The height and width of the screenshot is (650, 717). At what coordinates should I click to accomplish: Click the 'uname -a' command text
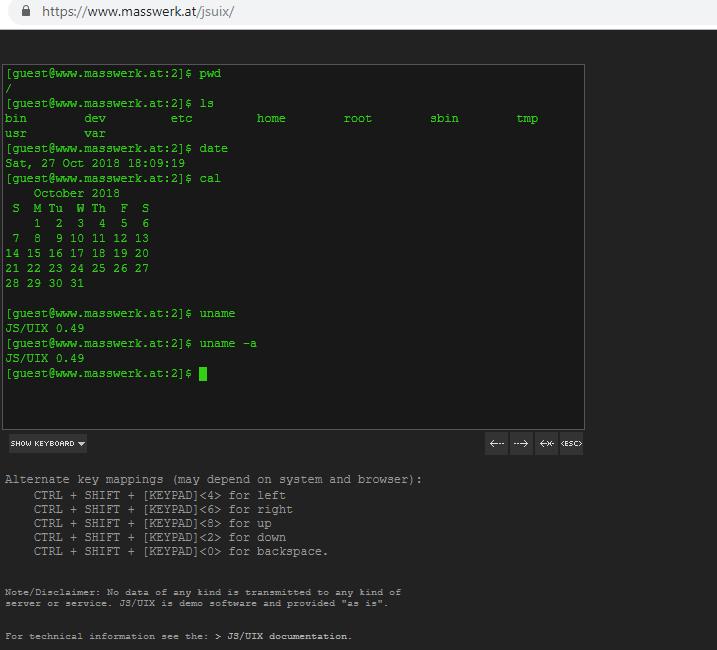(x=228, y=343)
